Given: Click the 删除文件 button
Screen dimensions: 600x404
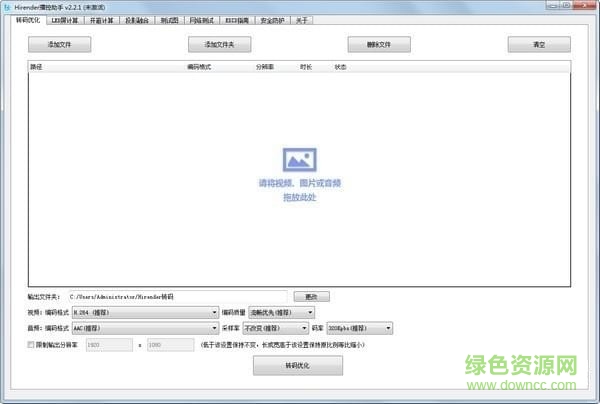Looking at the screenshot, I should [379, 45].
